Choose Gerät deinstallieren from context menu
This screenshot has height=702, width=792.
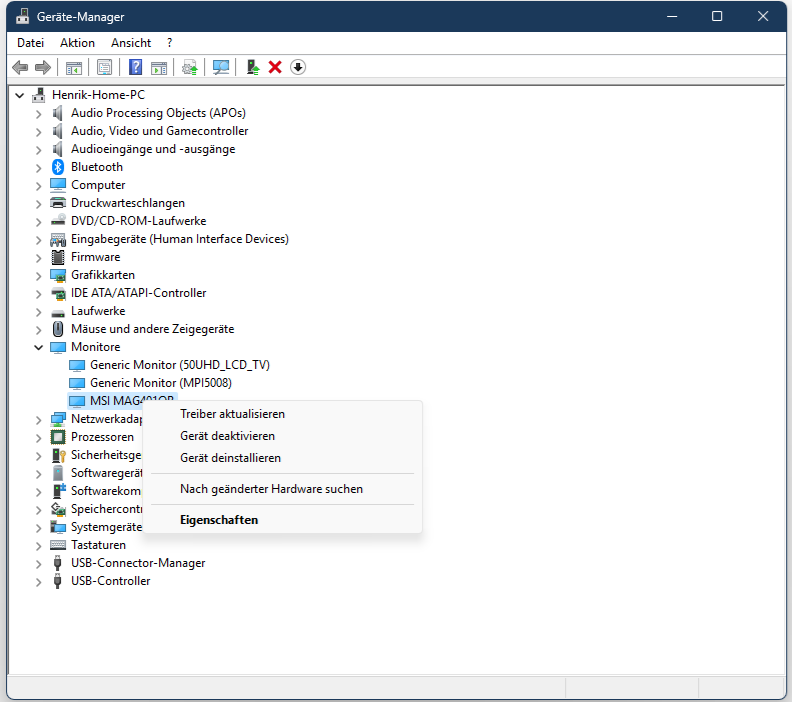point(283,458)
